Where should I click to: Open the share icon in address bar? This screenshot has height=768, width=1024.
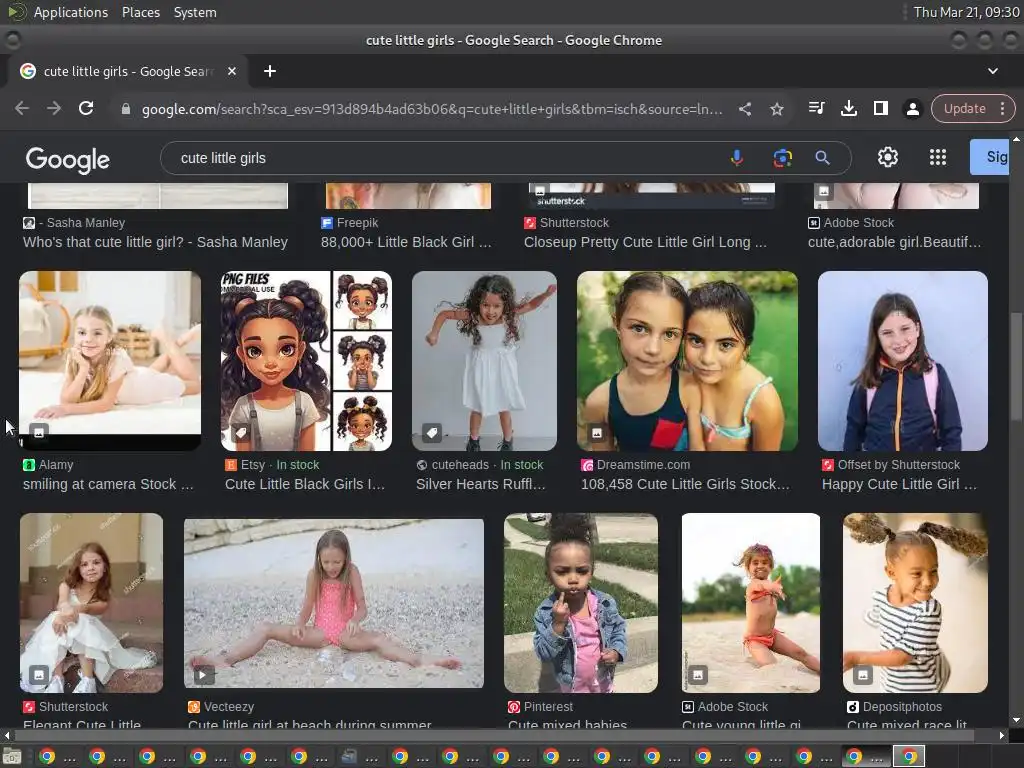[x=745, y=109]
